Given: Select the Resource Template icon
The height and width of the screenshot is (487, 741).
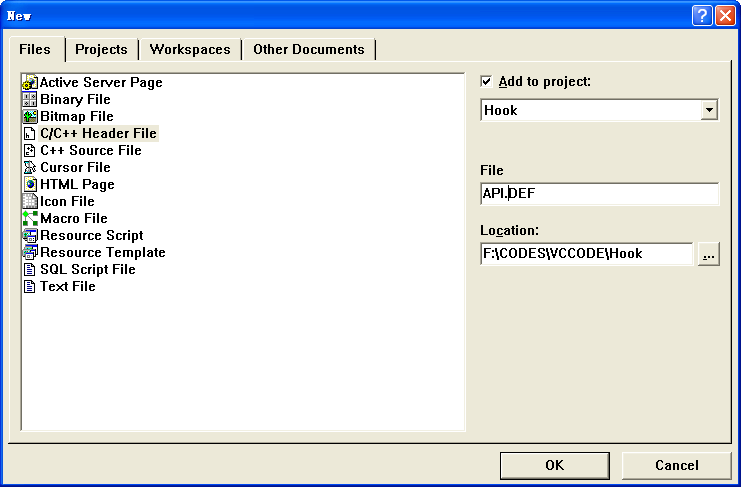Looking at the screenshot, I should coord(30,252).
